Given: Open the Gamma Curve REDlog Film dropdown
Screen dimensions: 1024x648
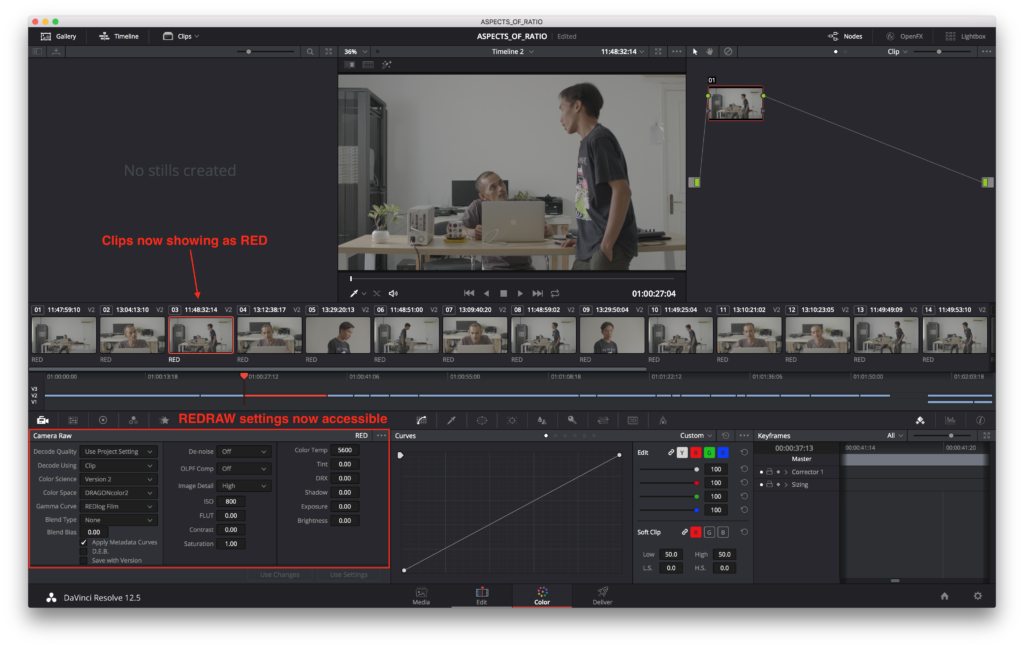Looking at the screenshot, I should point(118,506).
